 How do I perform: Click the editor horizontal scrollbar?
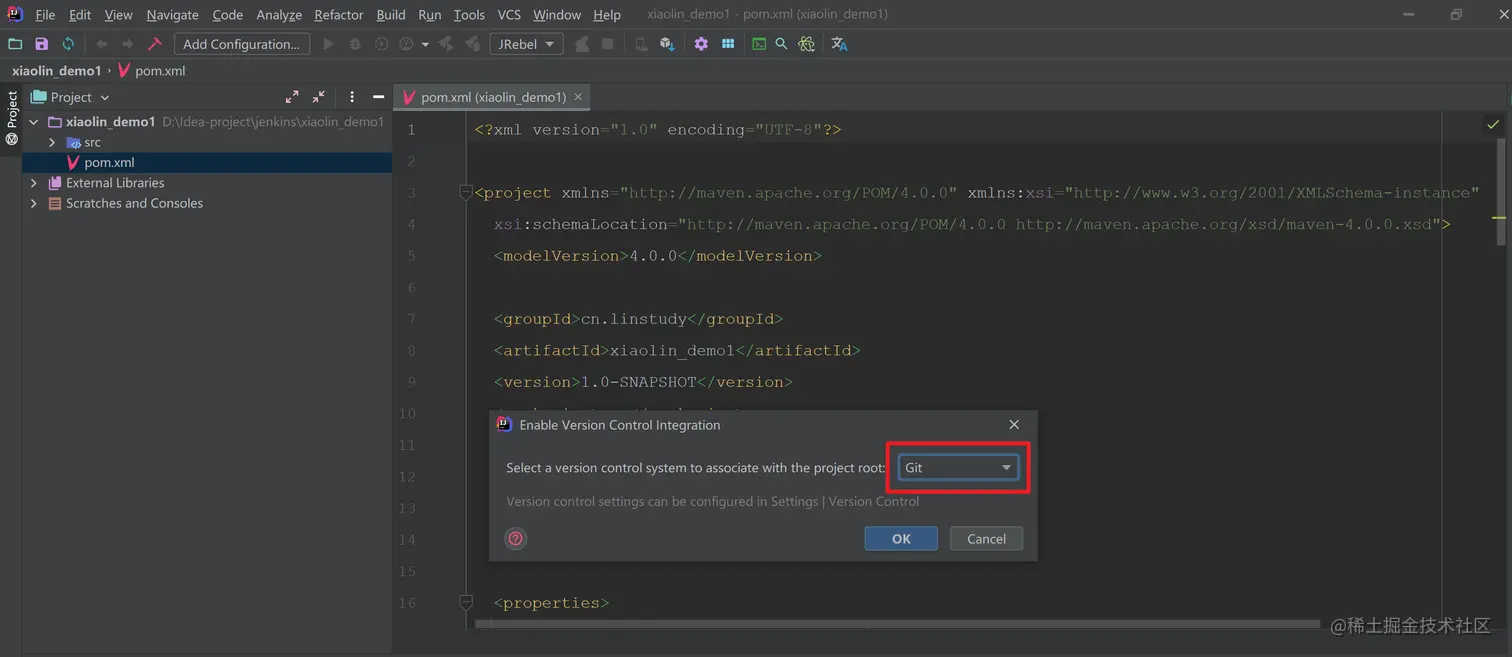898,624
